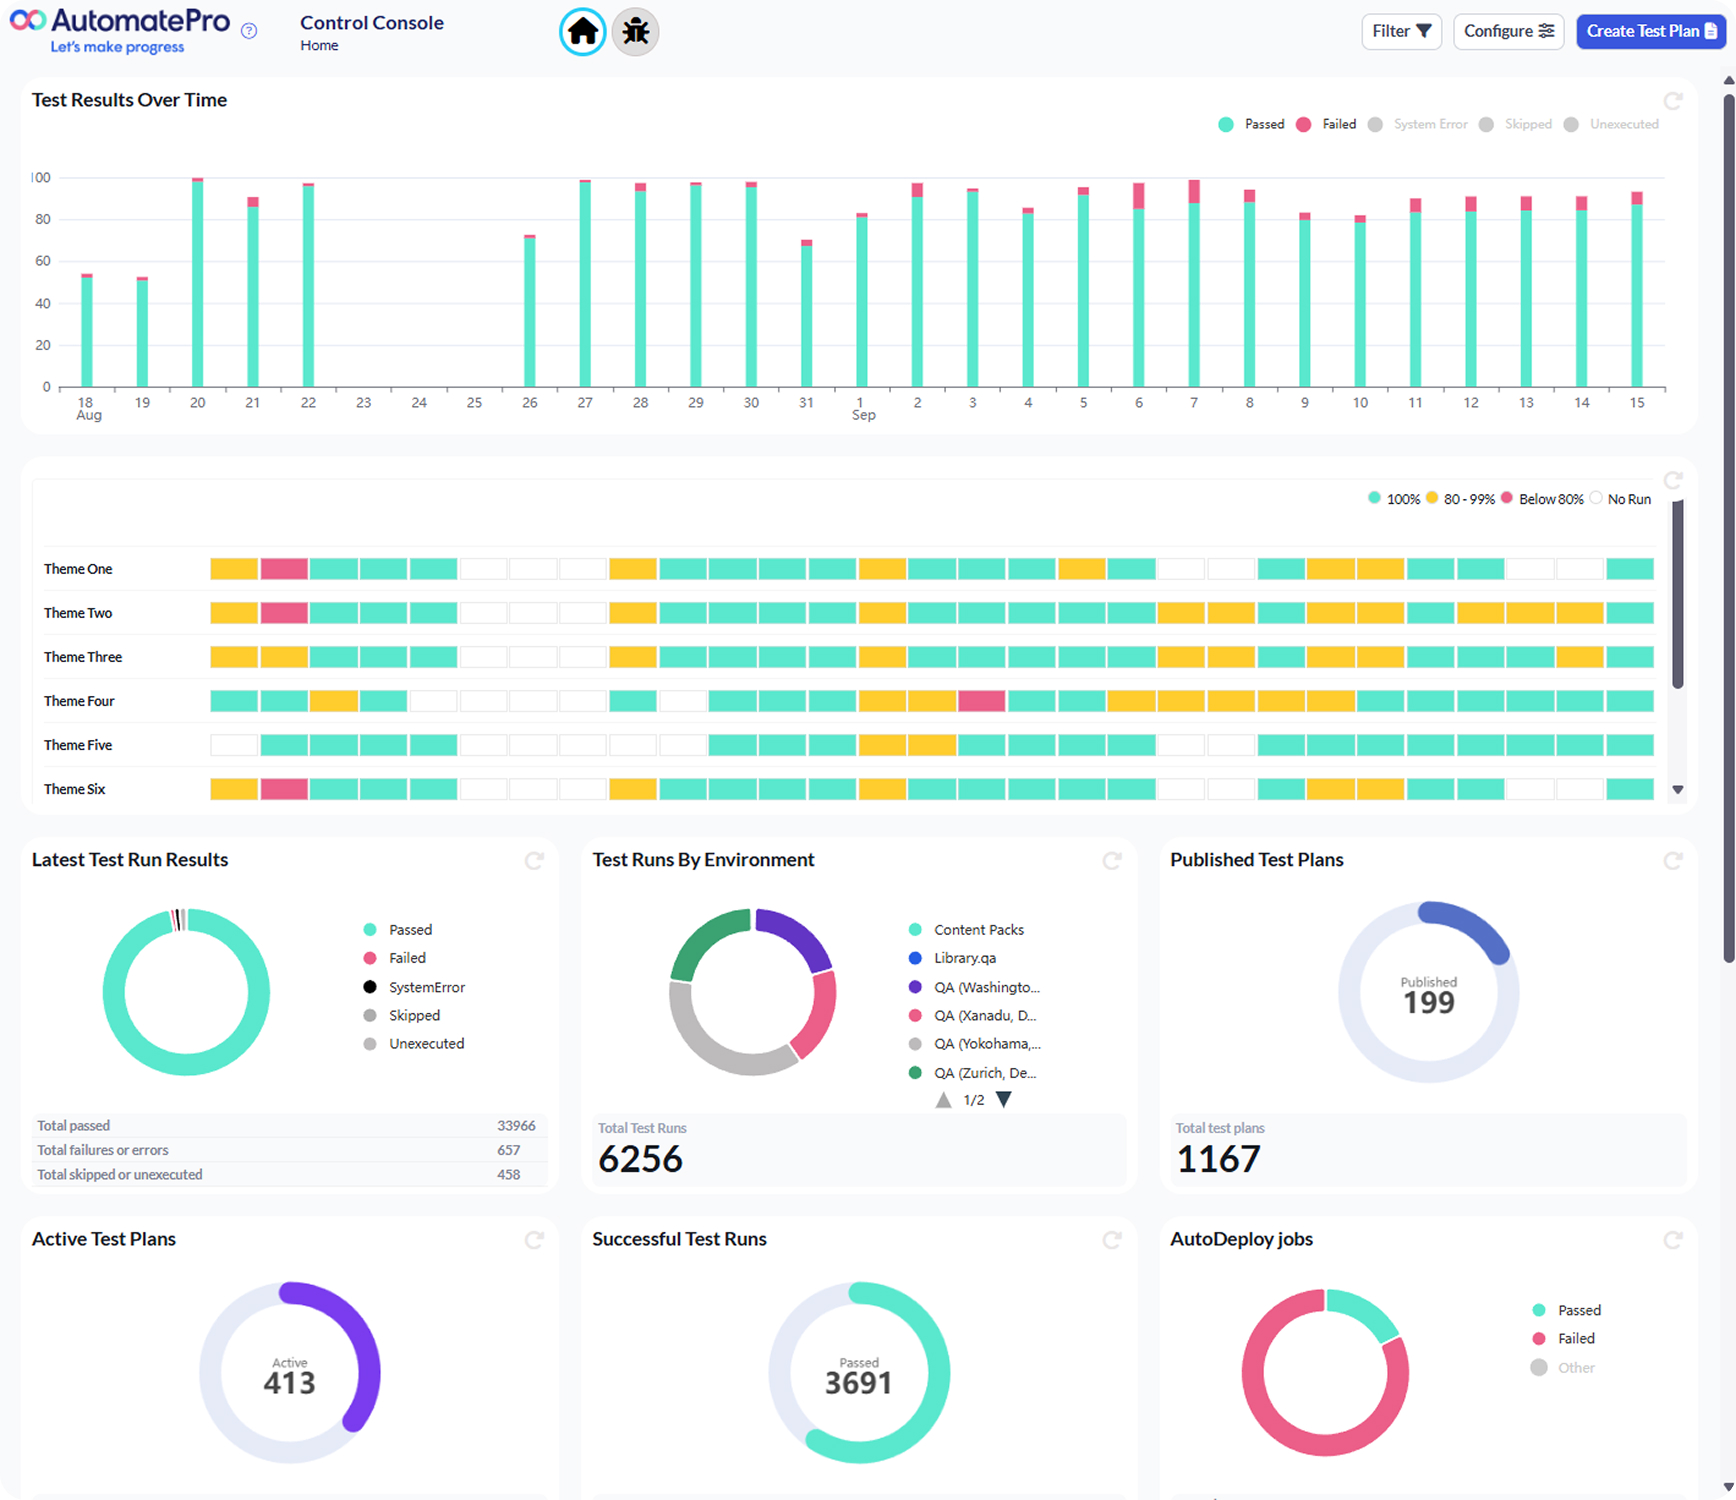1736x1500 pixels.
Task: Show the Skipped series in top chart legend
Action: click(1517, 125)
